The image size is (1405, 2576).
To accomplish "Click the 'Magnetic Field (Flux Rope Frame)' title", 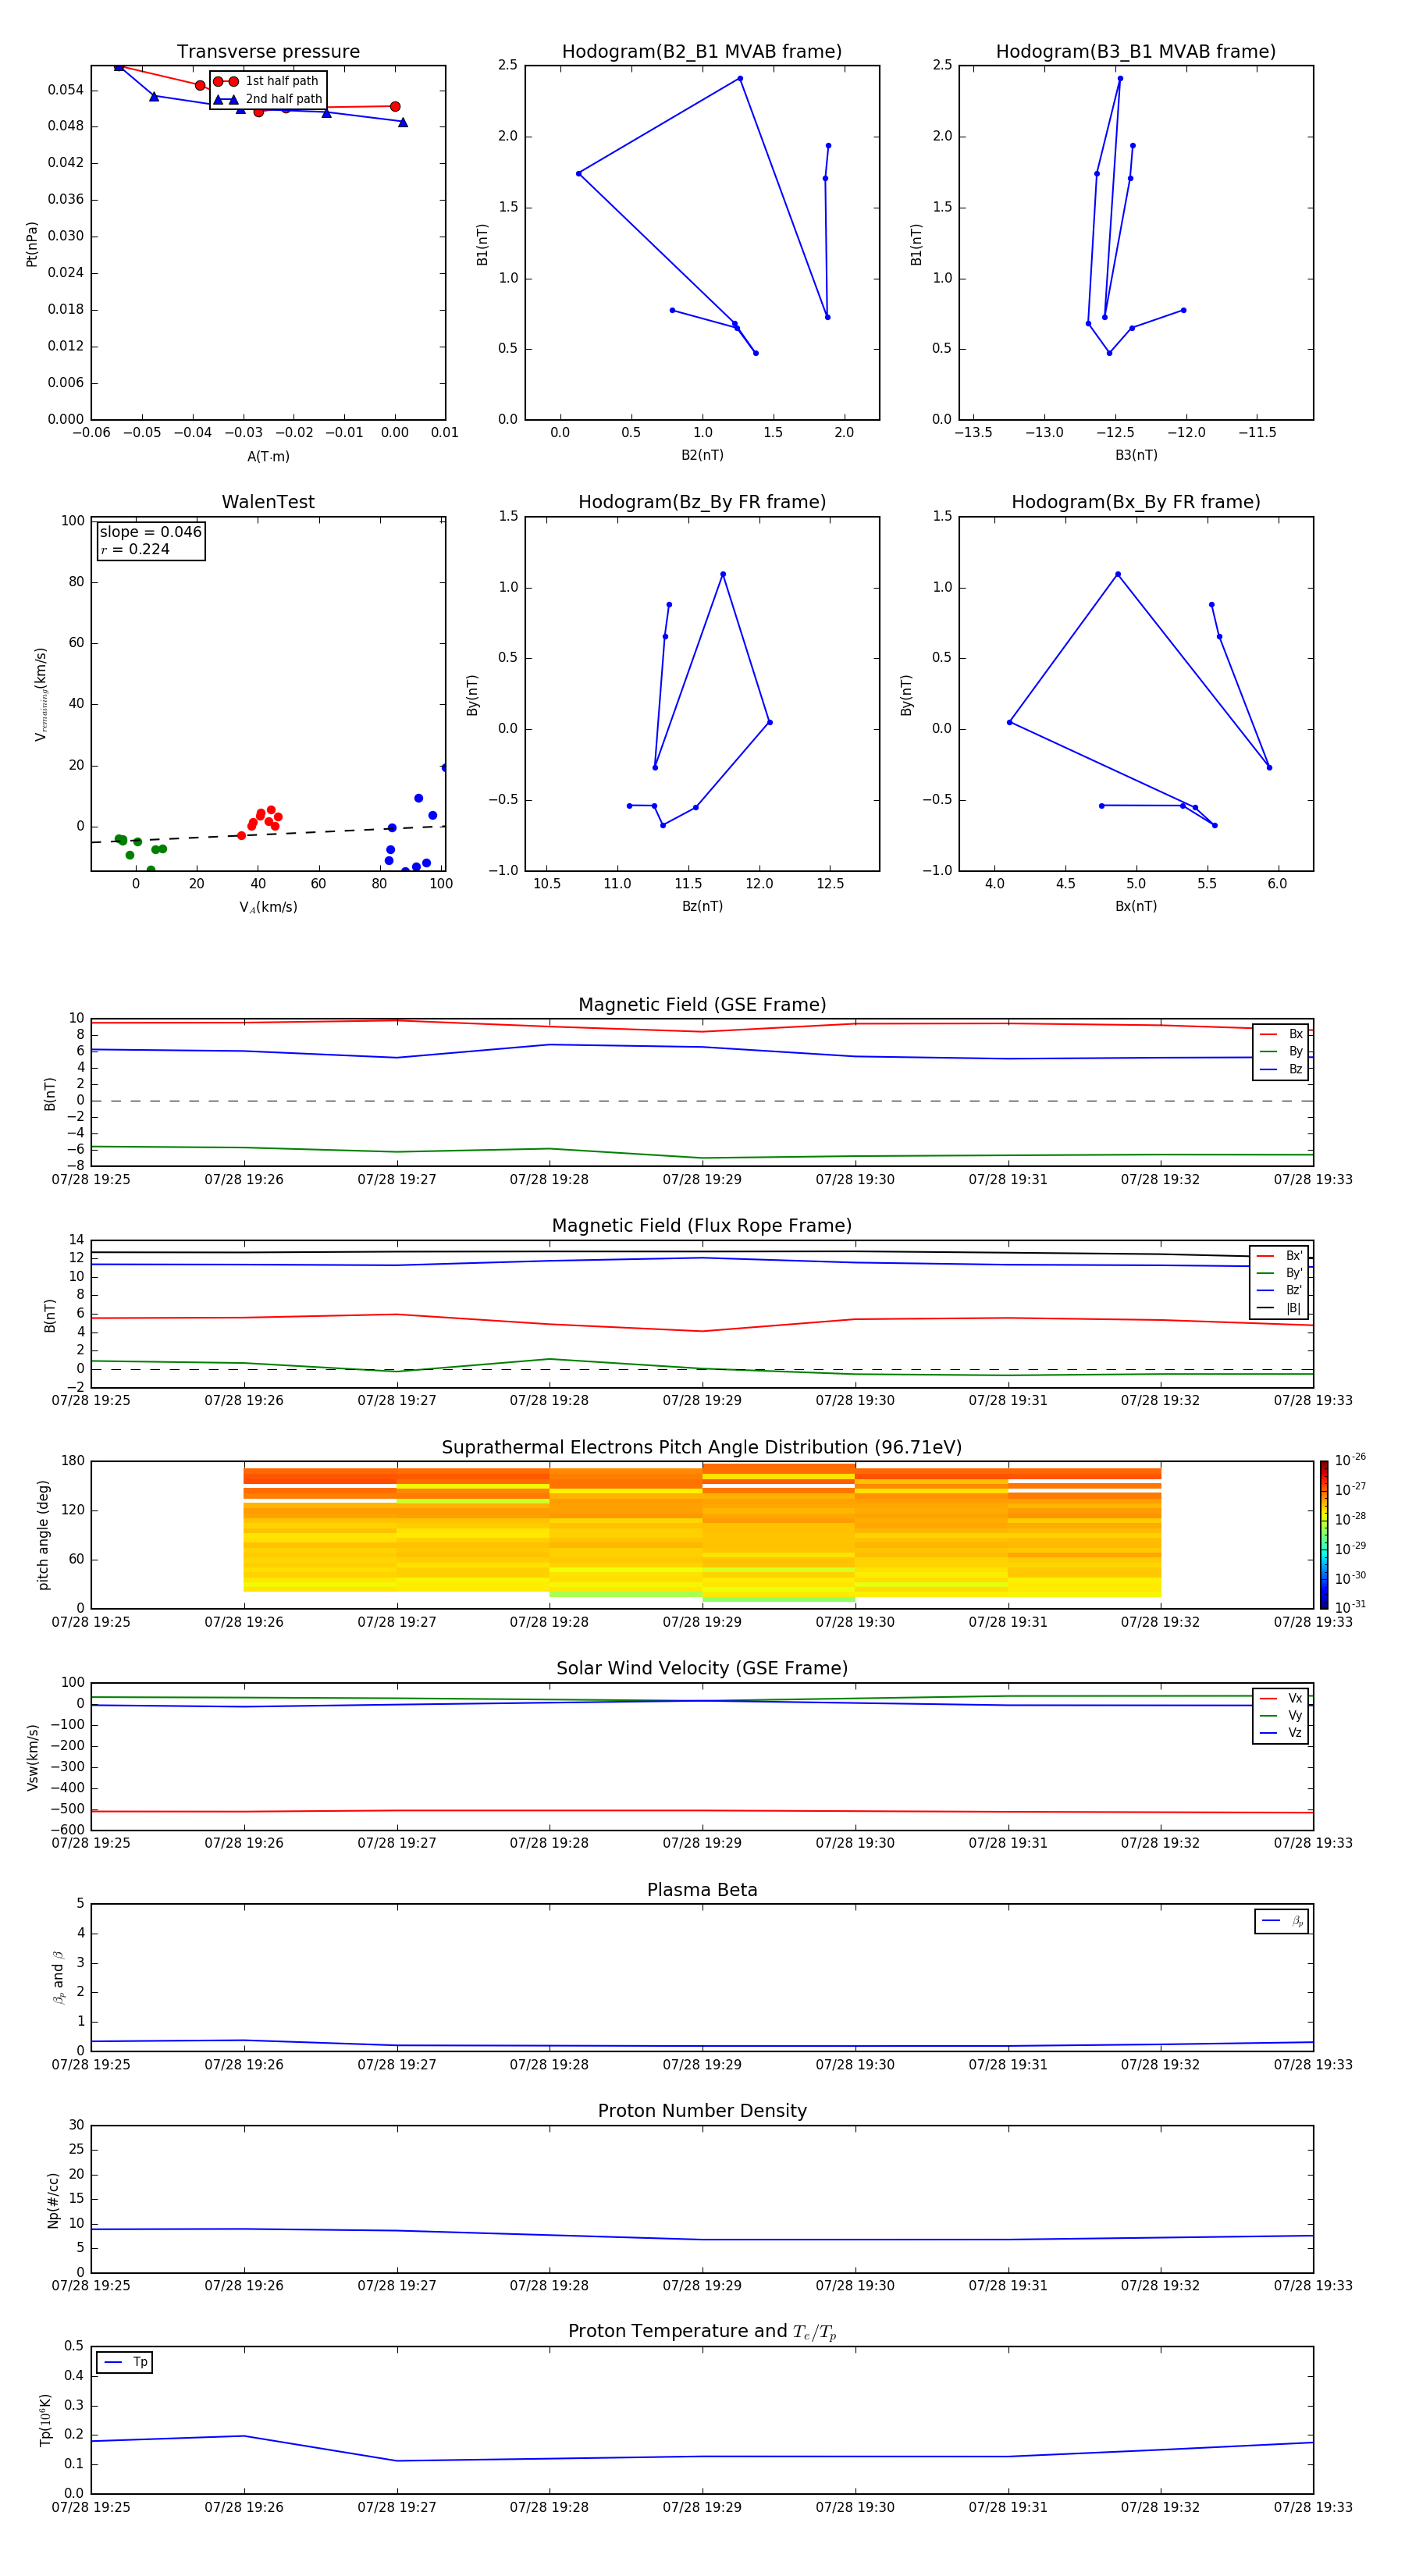I will (x=702, y=1226).
